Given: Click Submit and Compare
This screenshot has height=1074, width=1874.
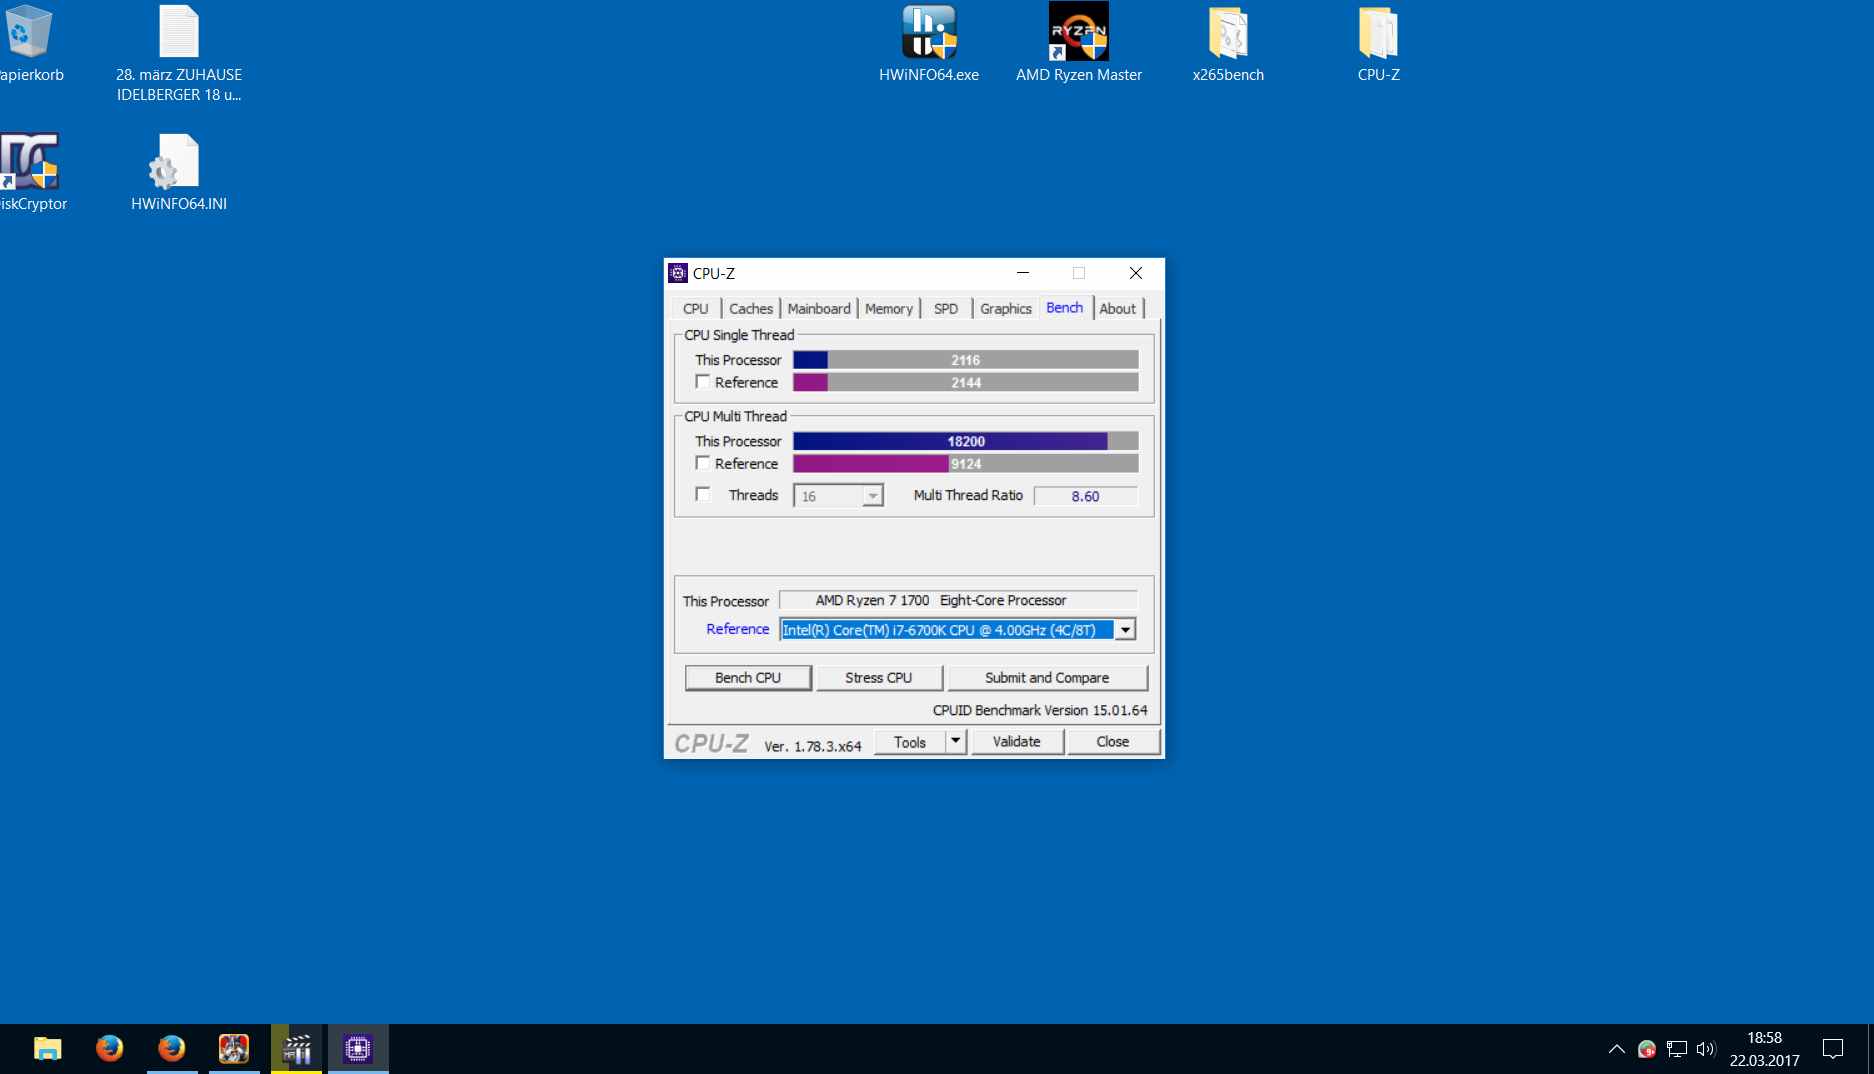Looking at the screenshot, I should 1047,678.
